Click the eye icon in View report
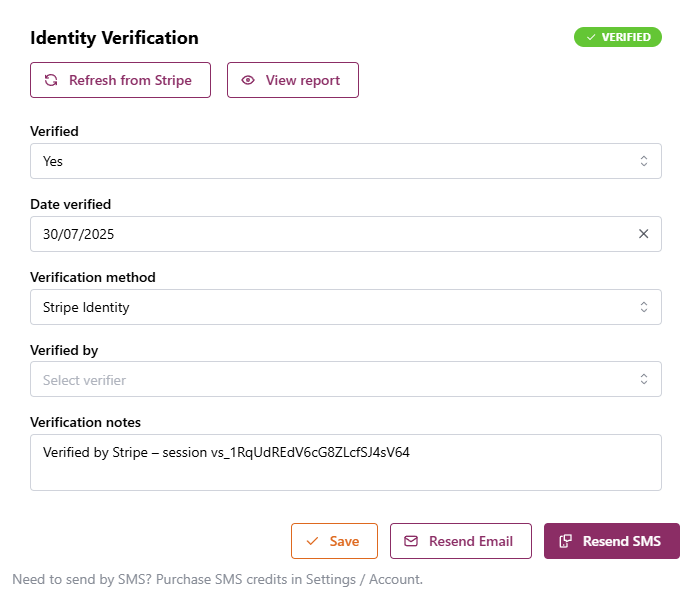This screenshot has height=597, width=688. [x=248, y=80]
